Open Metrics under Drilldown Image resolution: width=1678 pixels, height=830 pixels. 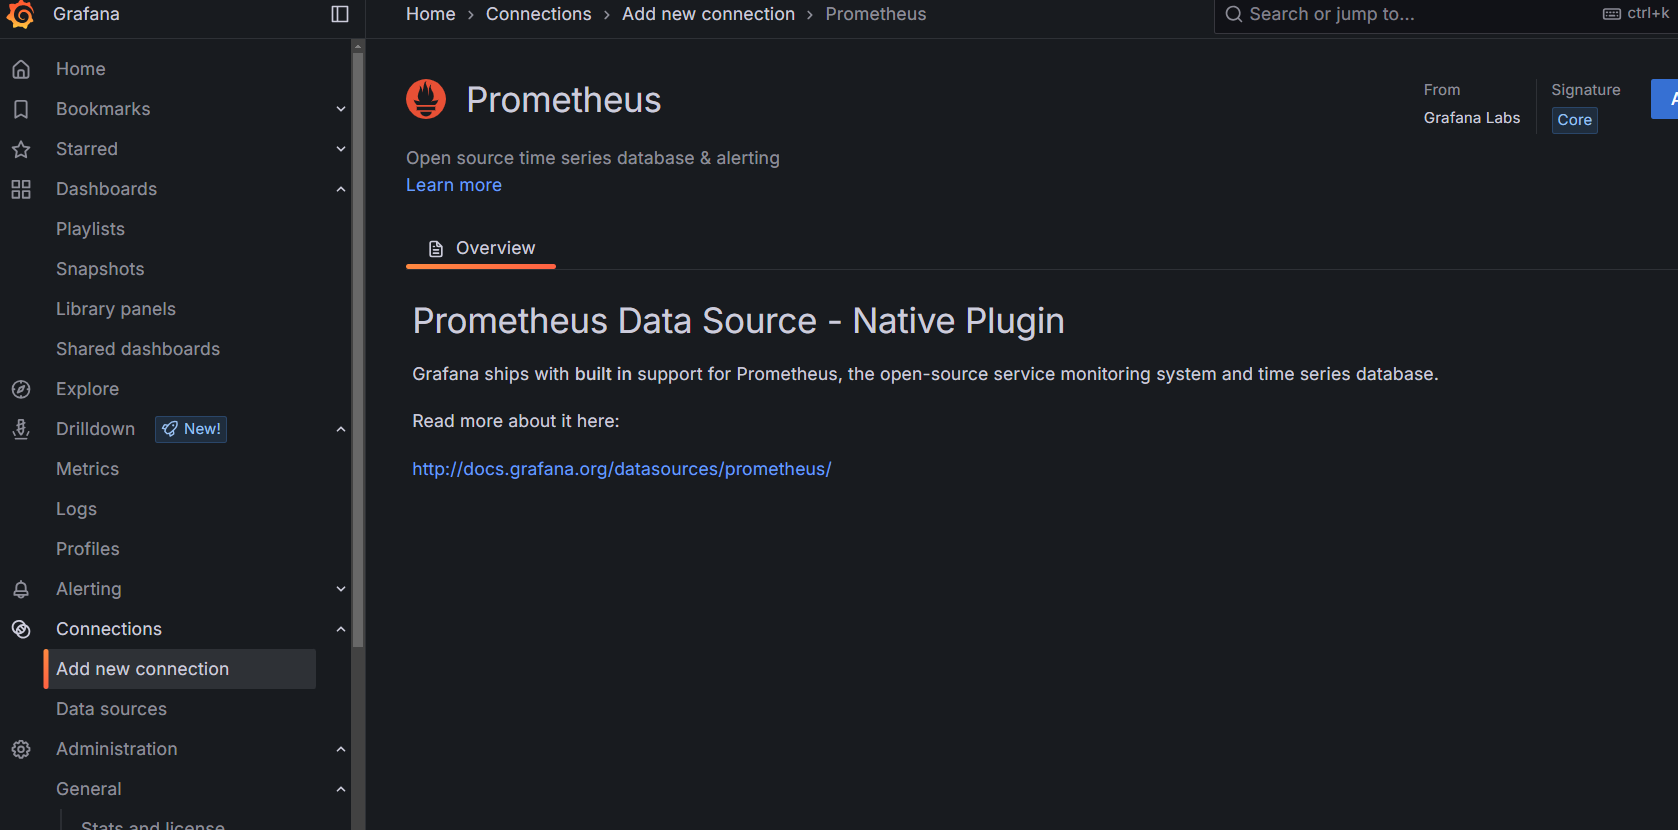coord(87,469)
